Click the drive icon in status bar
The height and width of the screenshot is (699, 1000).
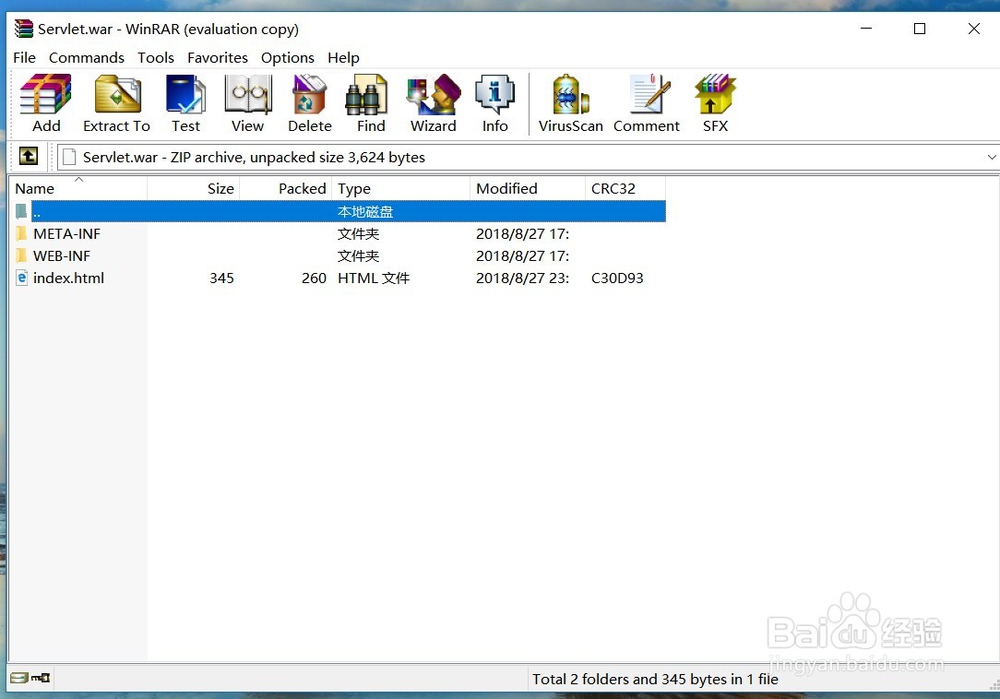click(x=19, y=677)
